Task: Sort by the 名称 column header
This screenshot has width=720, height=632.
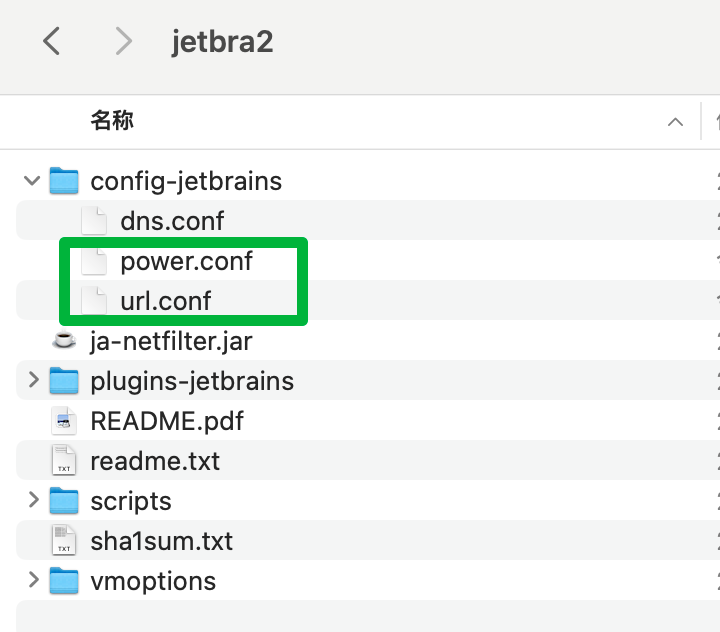Action: click(x=112, y=120)
